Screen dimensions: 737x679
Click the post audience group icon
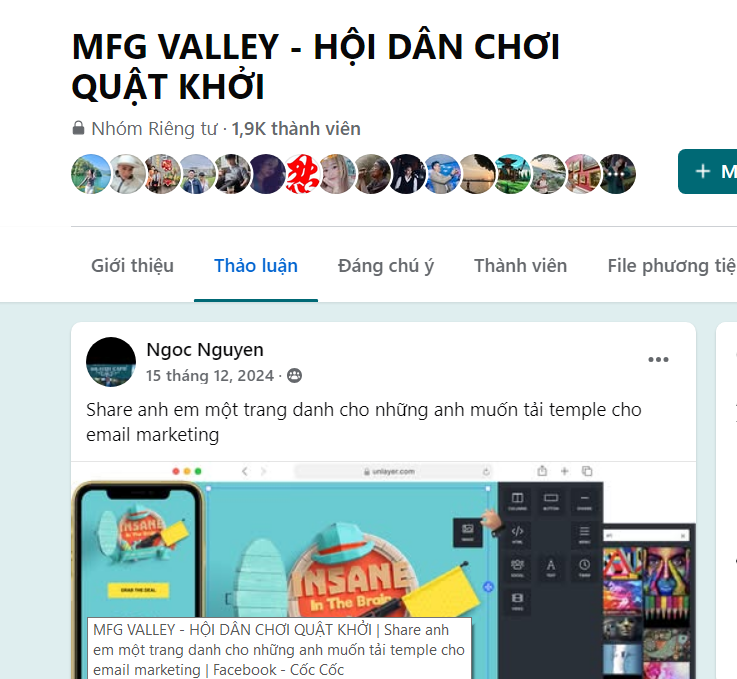click(294, 376)
